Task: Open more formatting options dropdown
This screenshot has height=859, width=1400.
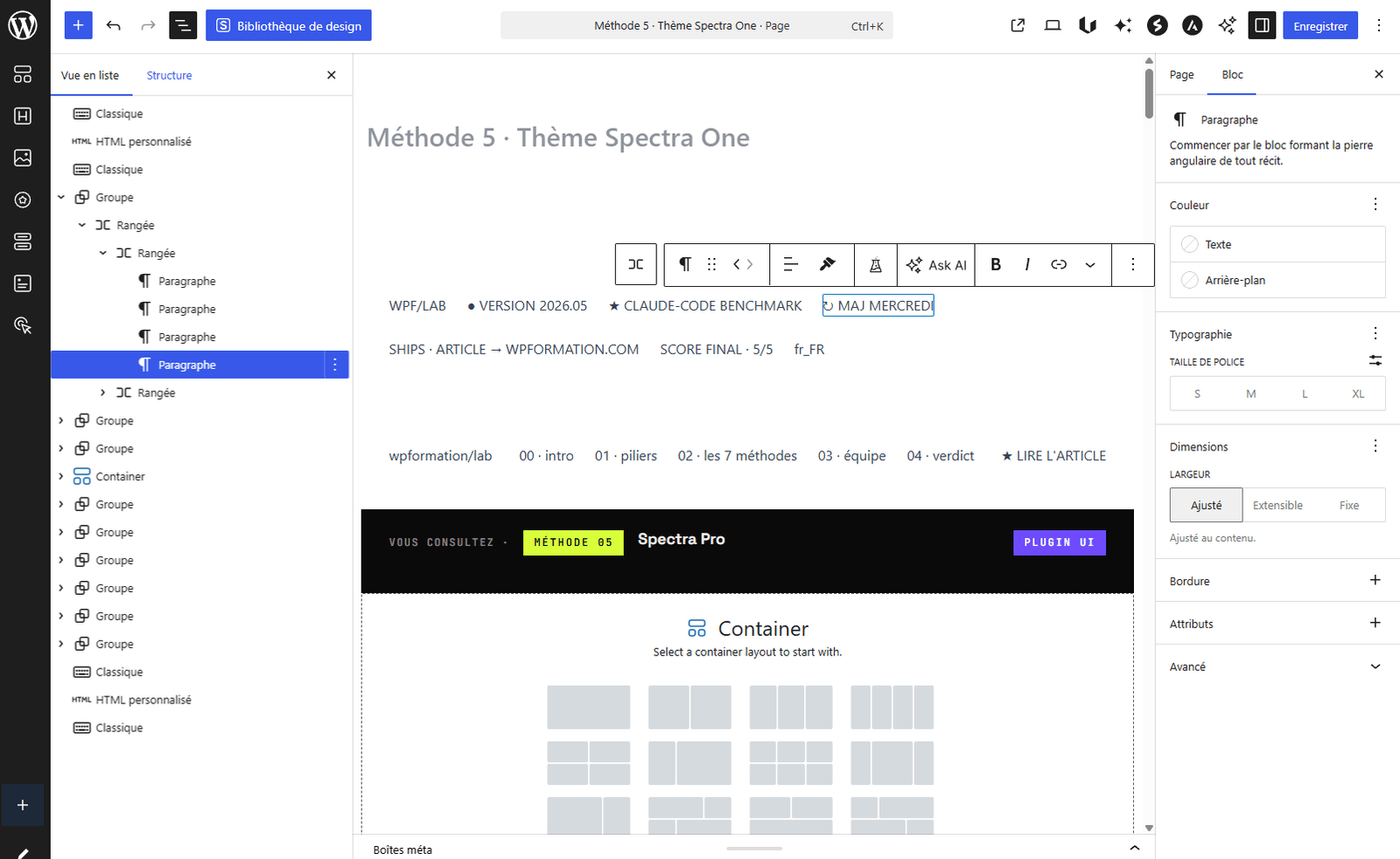Action: [x=1090, y=264]
